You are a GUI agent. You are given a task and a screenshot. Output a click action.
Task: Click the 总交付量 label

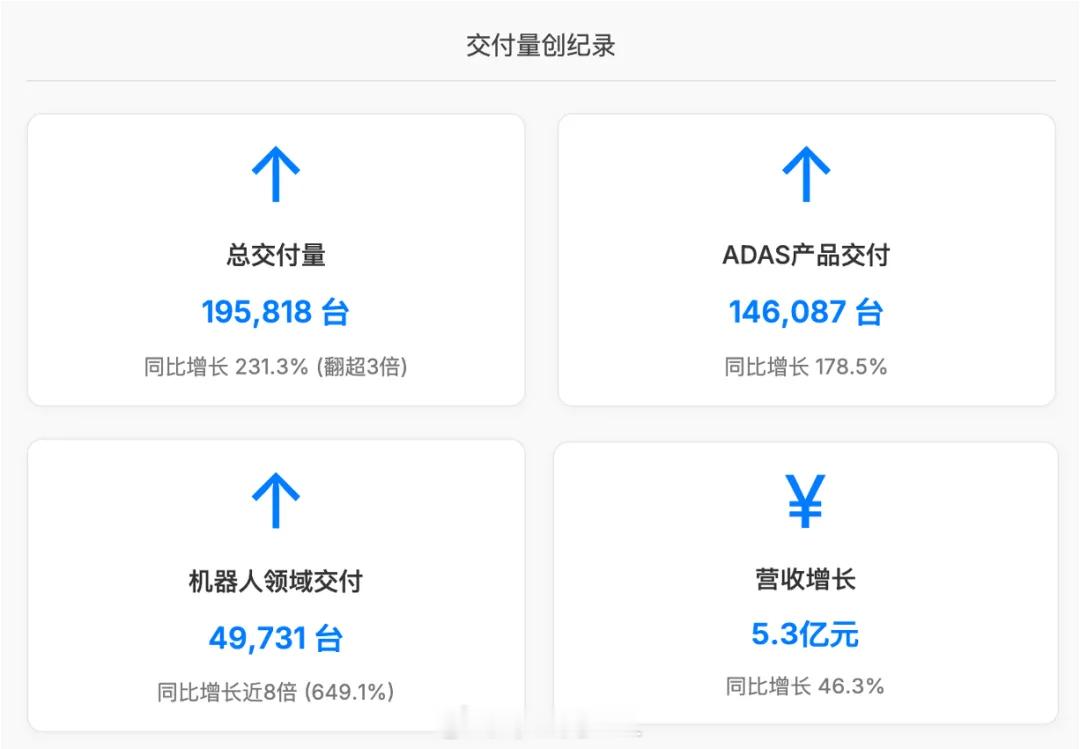coord(276,255)
